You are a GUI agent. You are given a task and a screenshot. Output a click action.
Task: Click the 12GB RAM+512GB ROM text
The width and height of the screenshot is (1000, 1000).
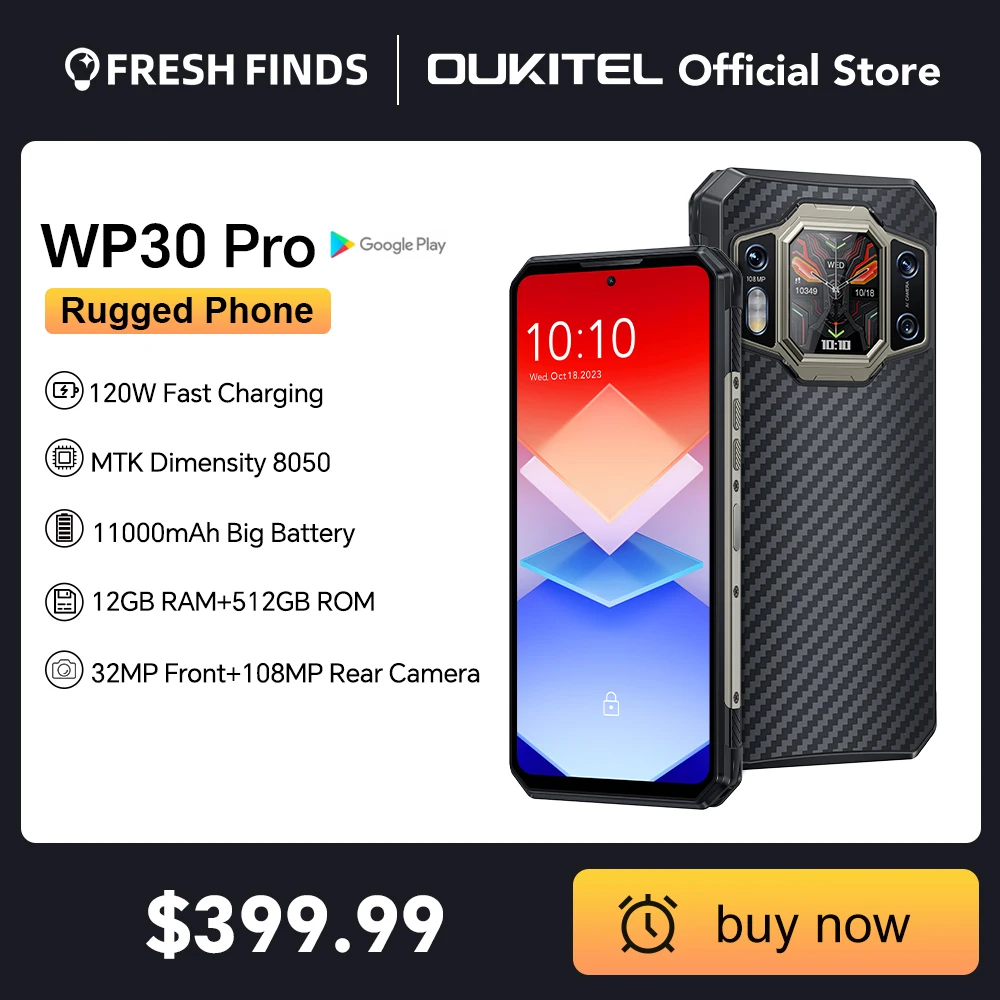click(233, 601)
